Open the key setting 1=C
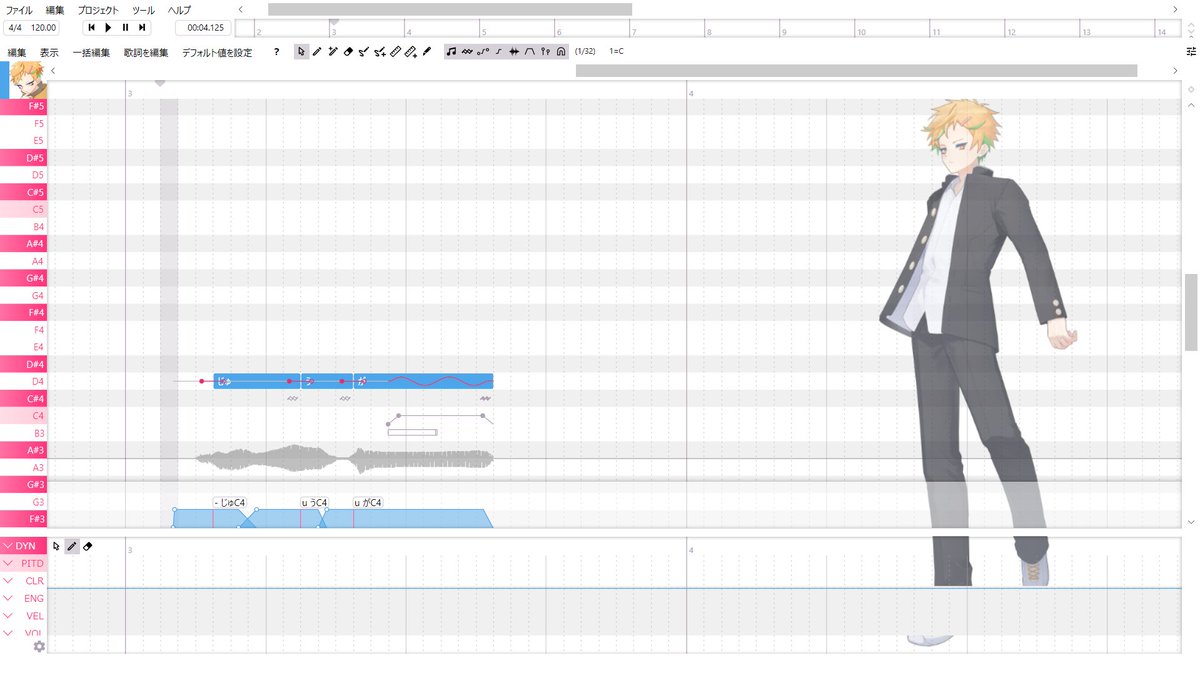 [616, 51]
